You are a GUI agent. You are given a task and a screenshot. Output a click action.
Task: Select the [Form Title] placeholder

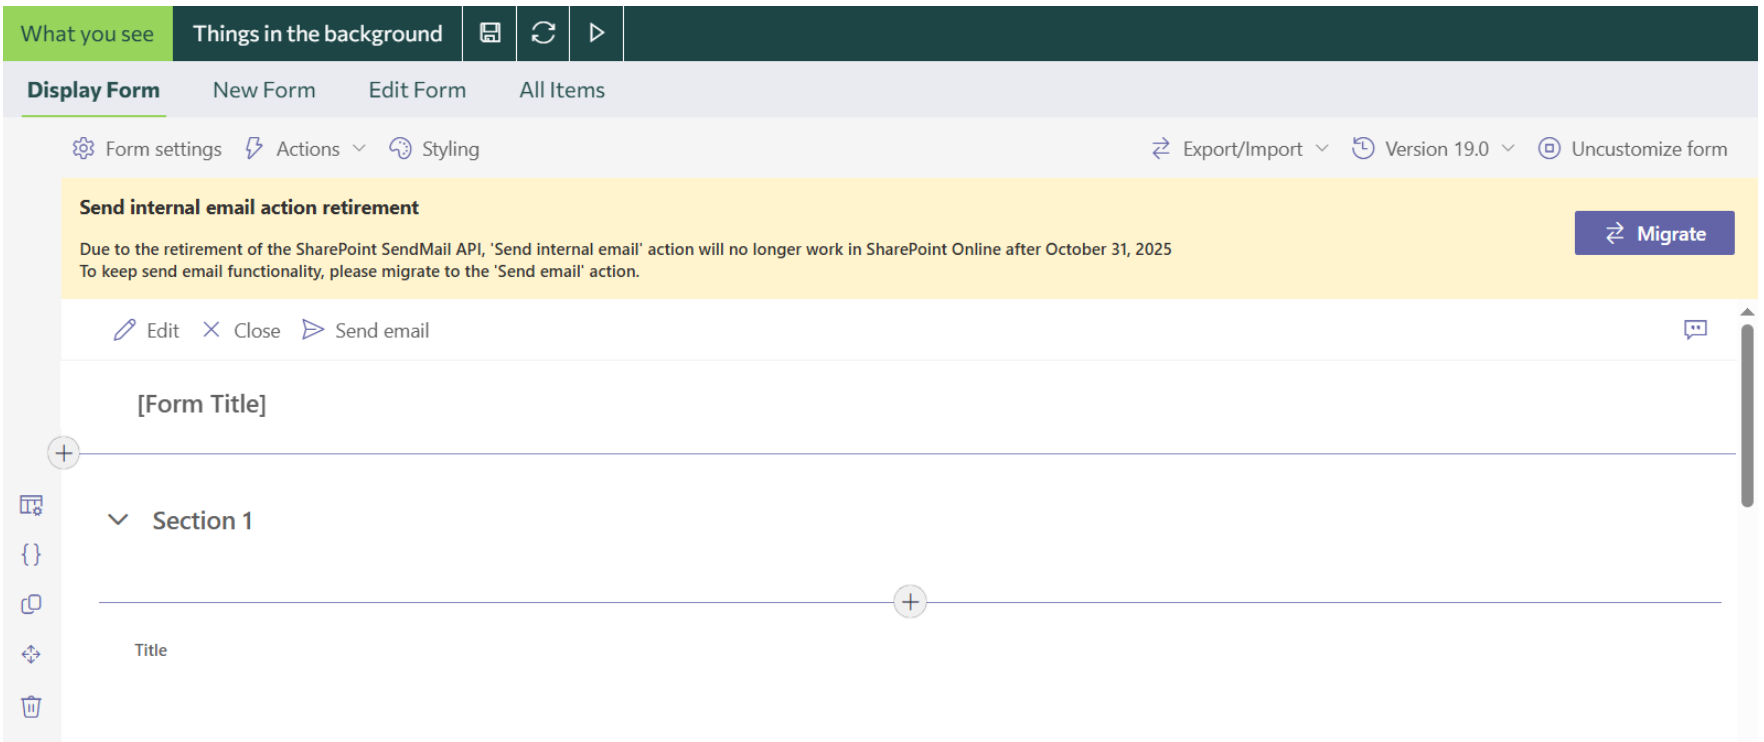point(202,404)
